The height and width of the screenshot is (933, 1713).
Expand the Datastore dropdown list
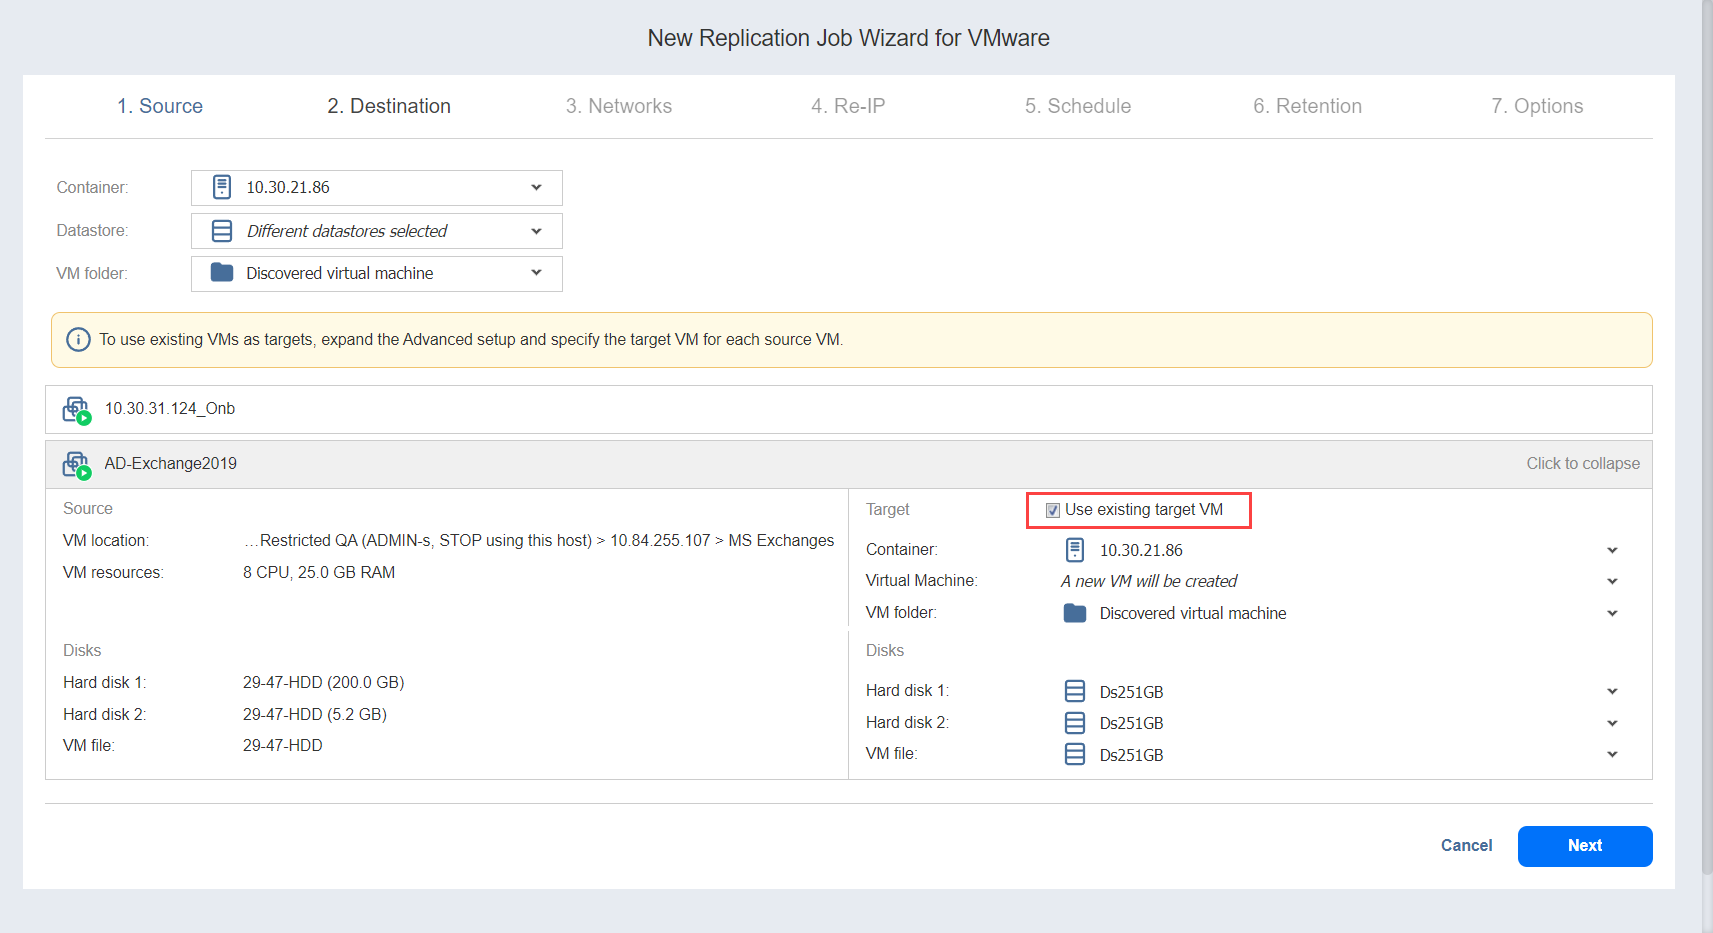coord(536,231)
